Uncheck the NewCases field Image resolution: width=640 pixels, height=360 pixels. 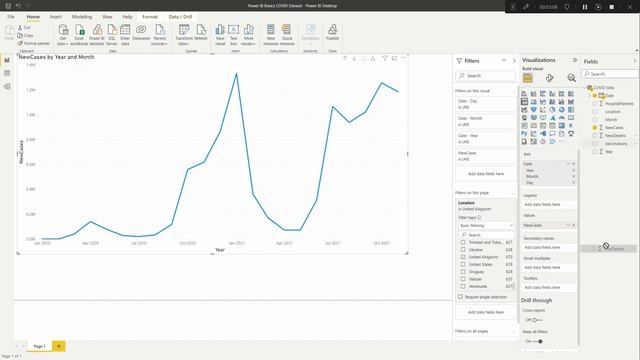pyautogui.click(x=595, y=128)
